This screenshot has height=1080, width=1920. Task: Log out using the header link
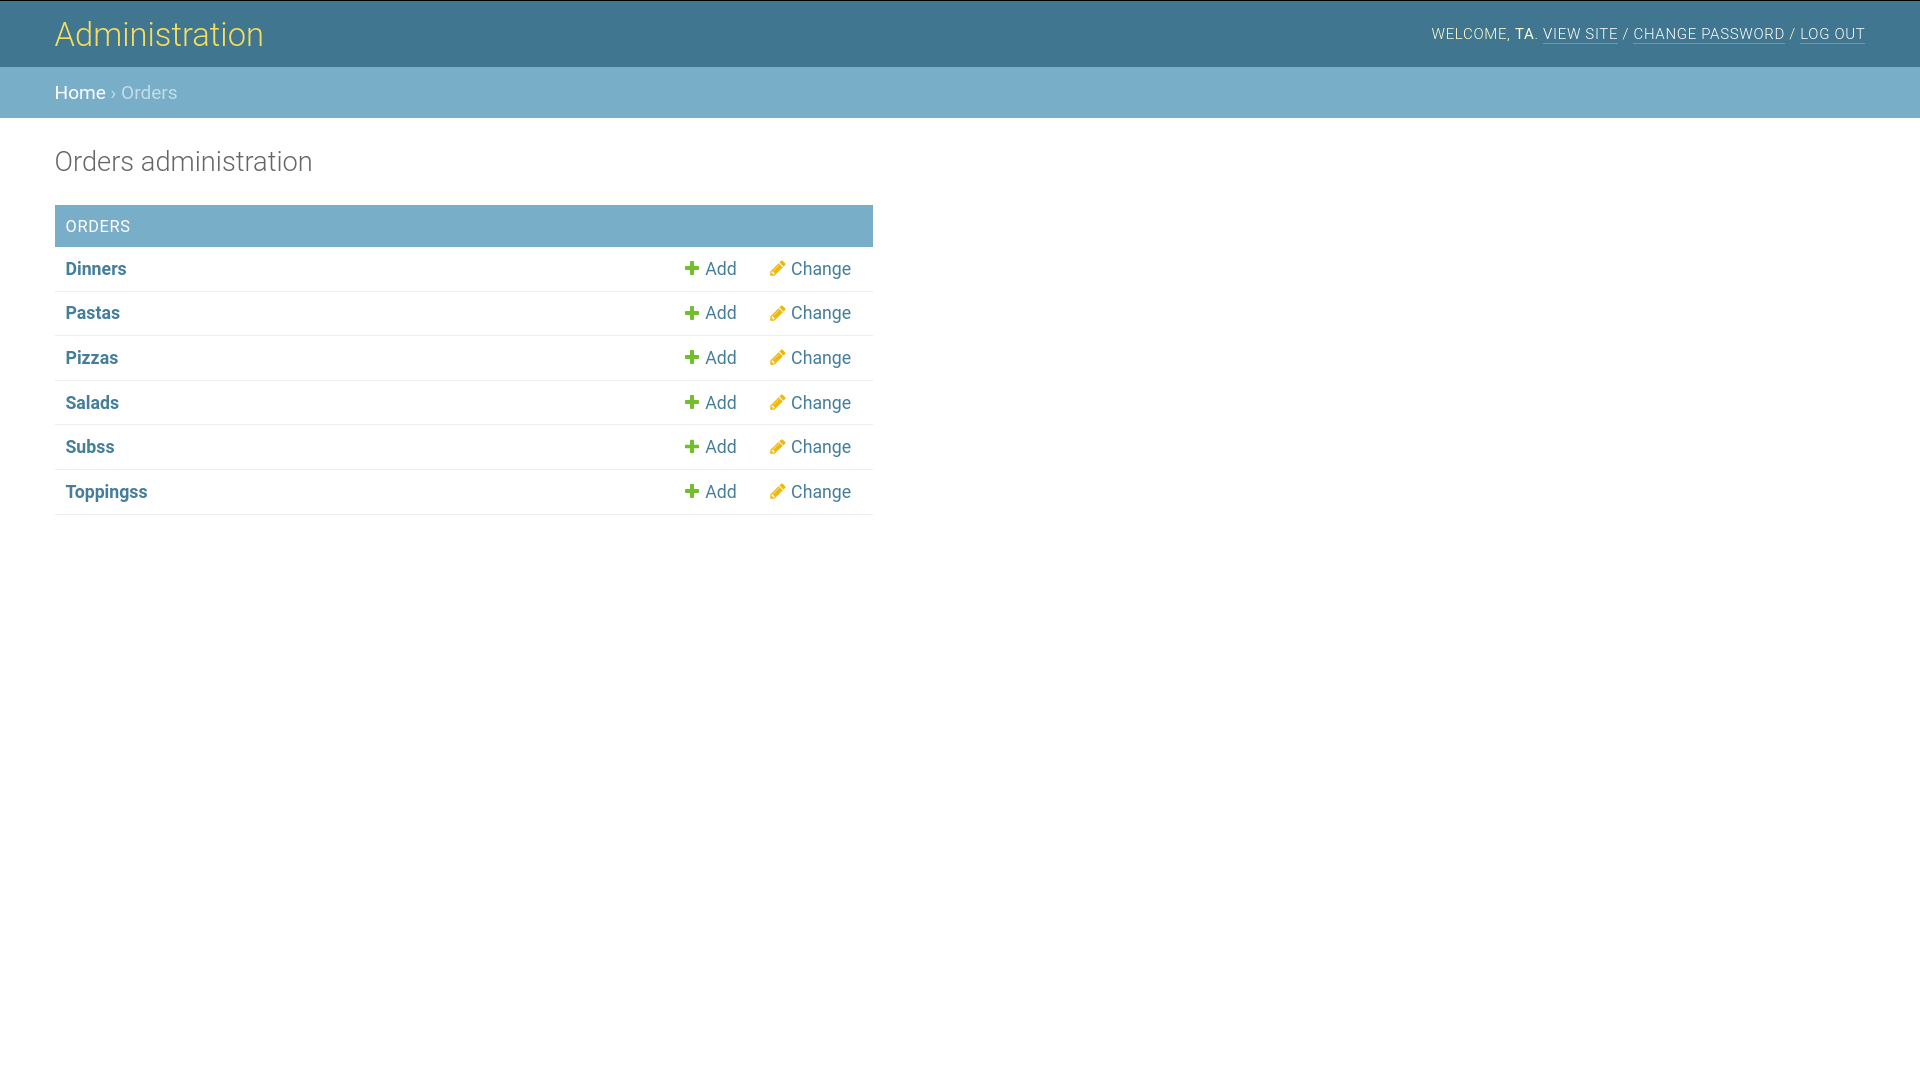pos(1832,34)
